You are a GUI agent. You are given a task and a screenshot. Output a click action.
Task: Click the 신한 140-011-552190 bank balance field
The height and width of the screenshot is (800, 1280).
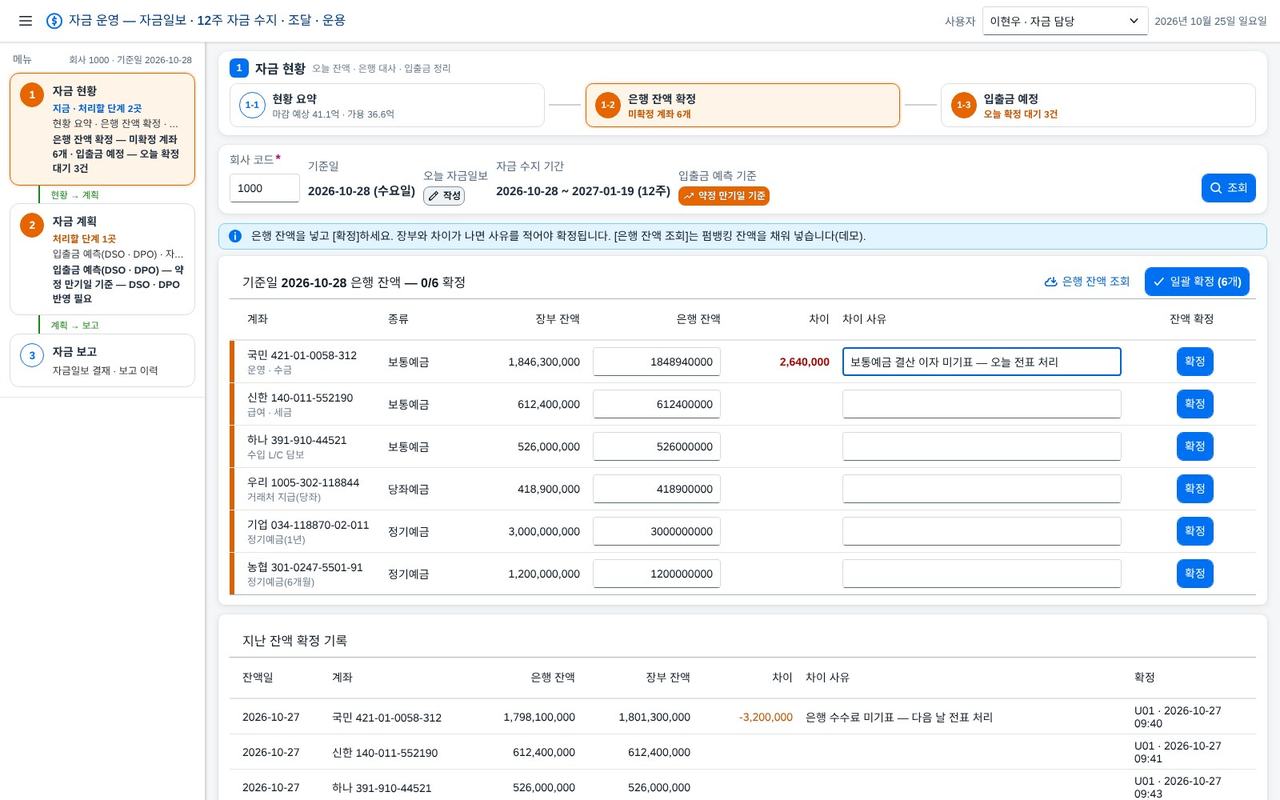coord(657,404)
